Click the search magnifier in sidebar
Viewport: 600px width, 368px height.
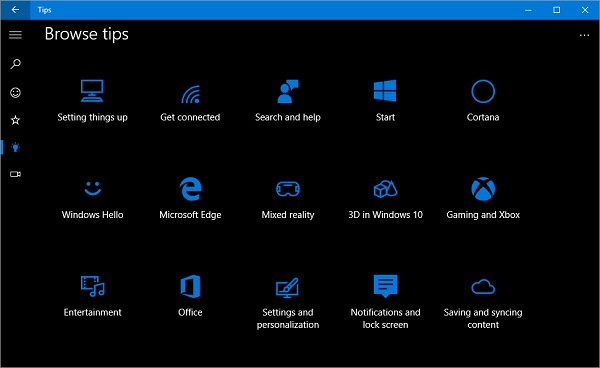pyautogui.click(x=15, y=64)
